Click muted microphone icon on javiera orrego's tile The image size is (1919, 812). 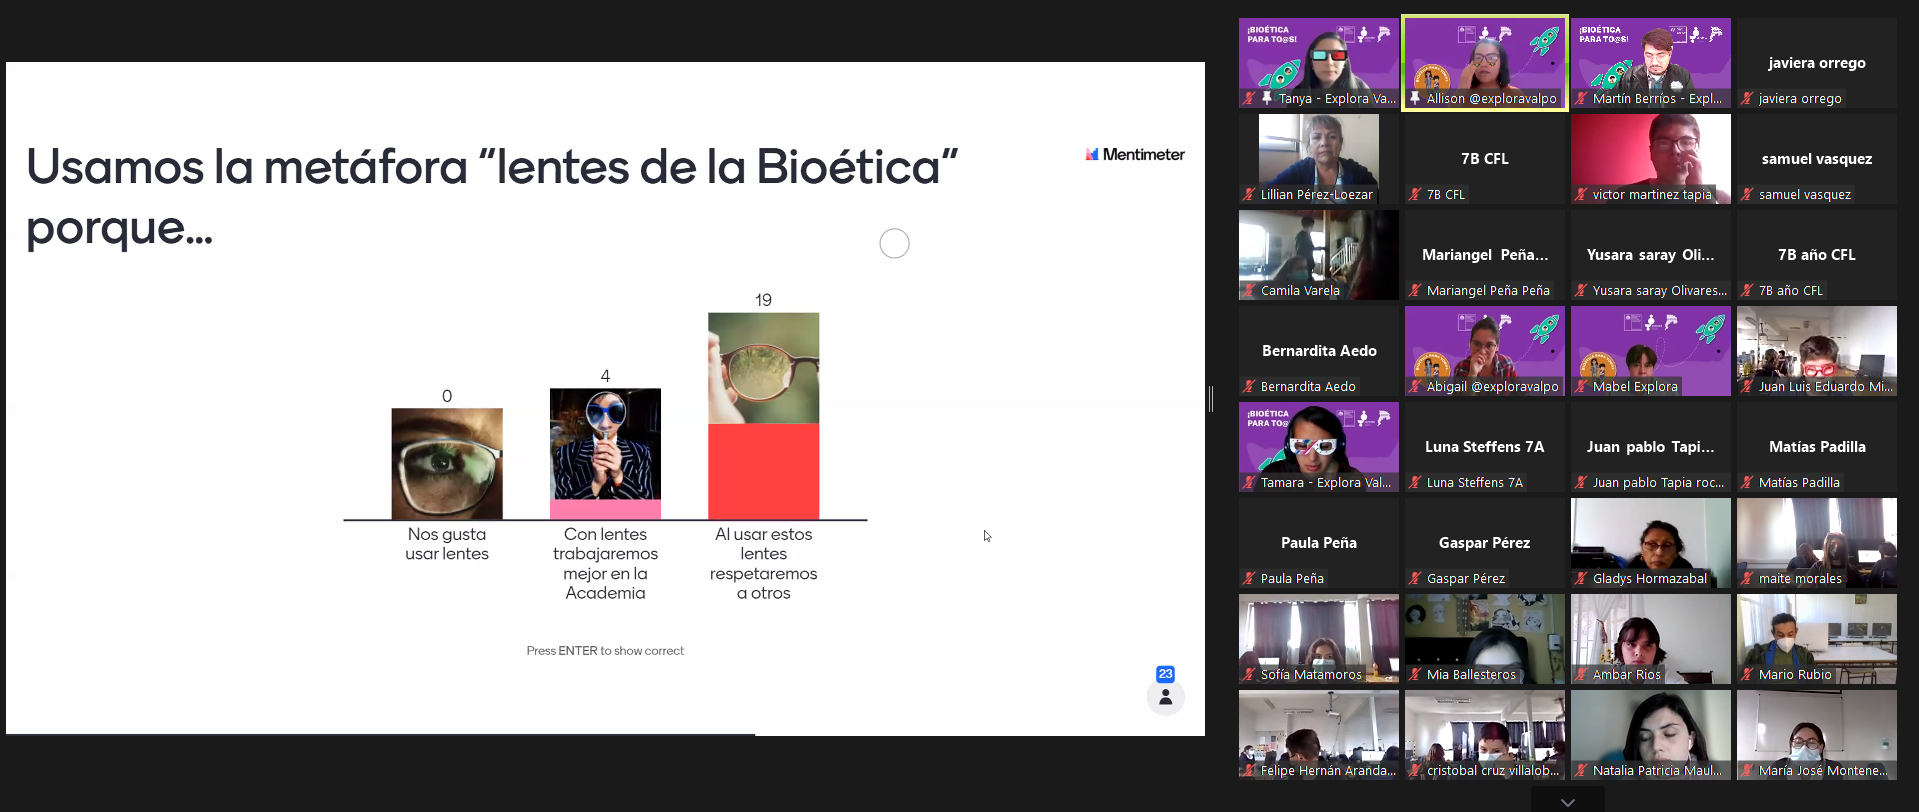tap(1747, 98)
